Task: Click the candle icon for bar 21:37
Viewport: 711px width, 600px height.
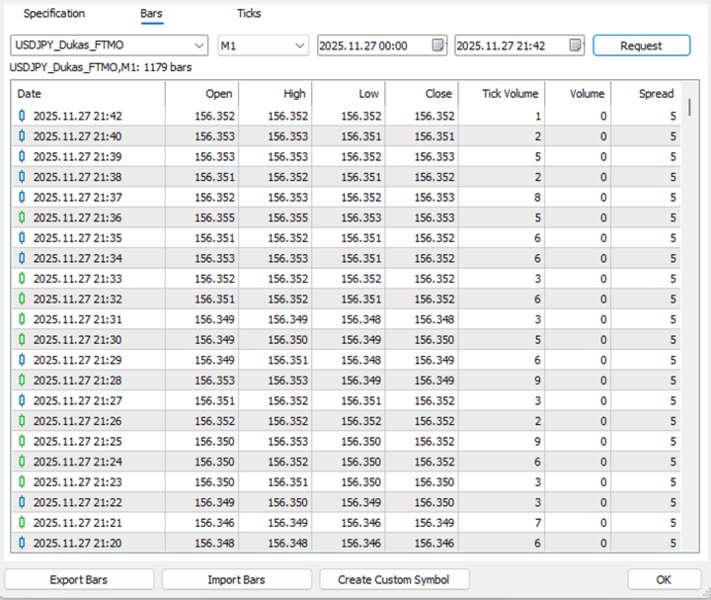Action: [22, 197]
